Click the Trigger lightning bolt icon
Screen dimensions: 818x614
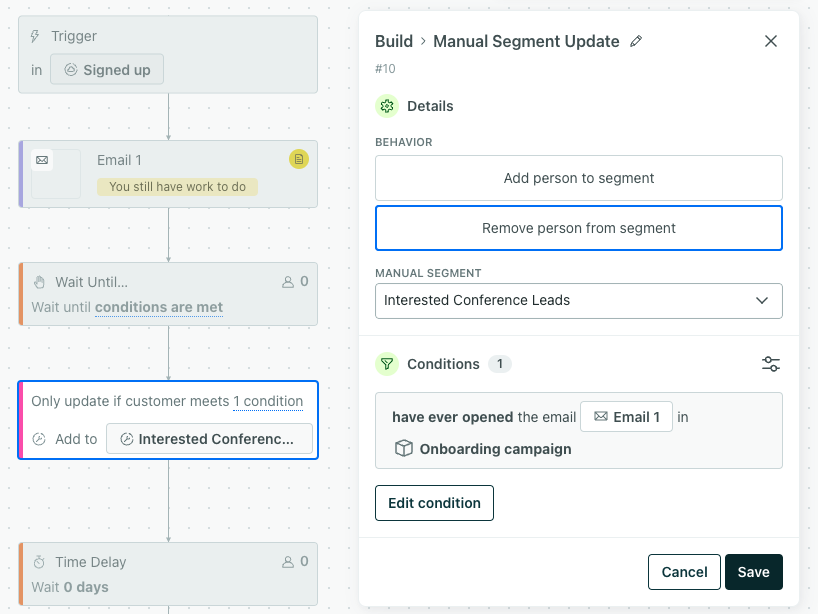[x=35, y=36]
